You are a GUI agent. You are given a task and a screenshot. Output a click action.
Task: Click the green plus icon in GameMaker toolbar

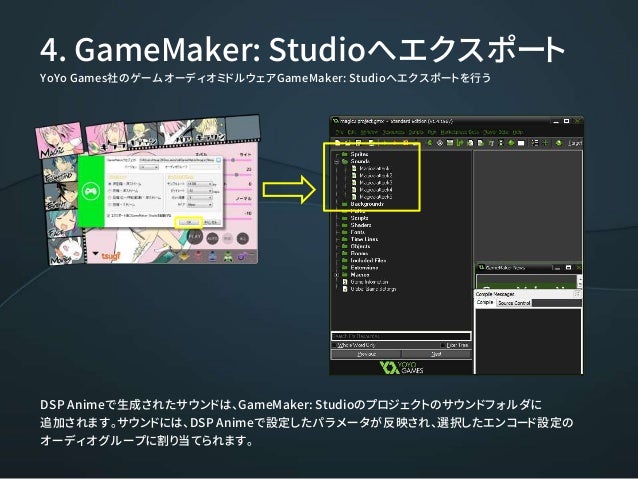click(x=545, y=143)
